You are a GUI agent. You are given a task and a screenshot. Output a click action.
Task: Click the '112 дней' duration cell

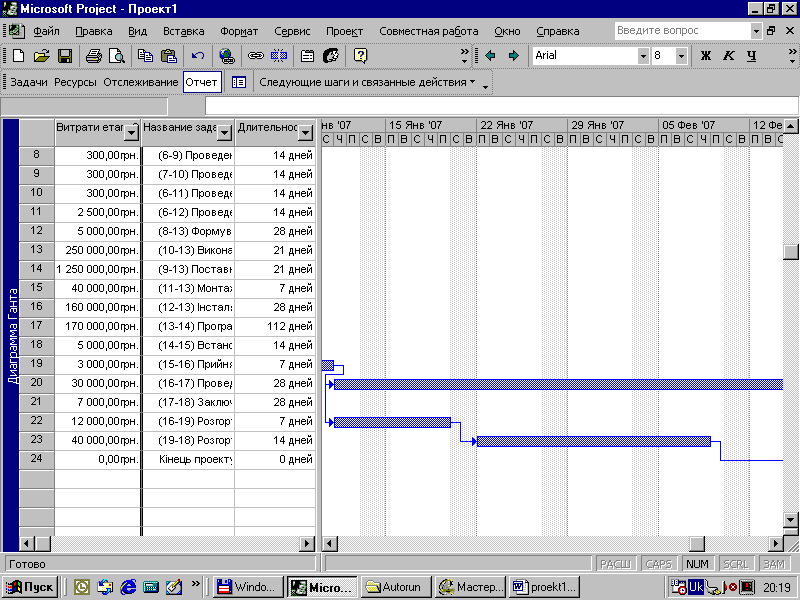275,327
